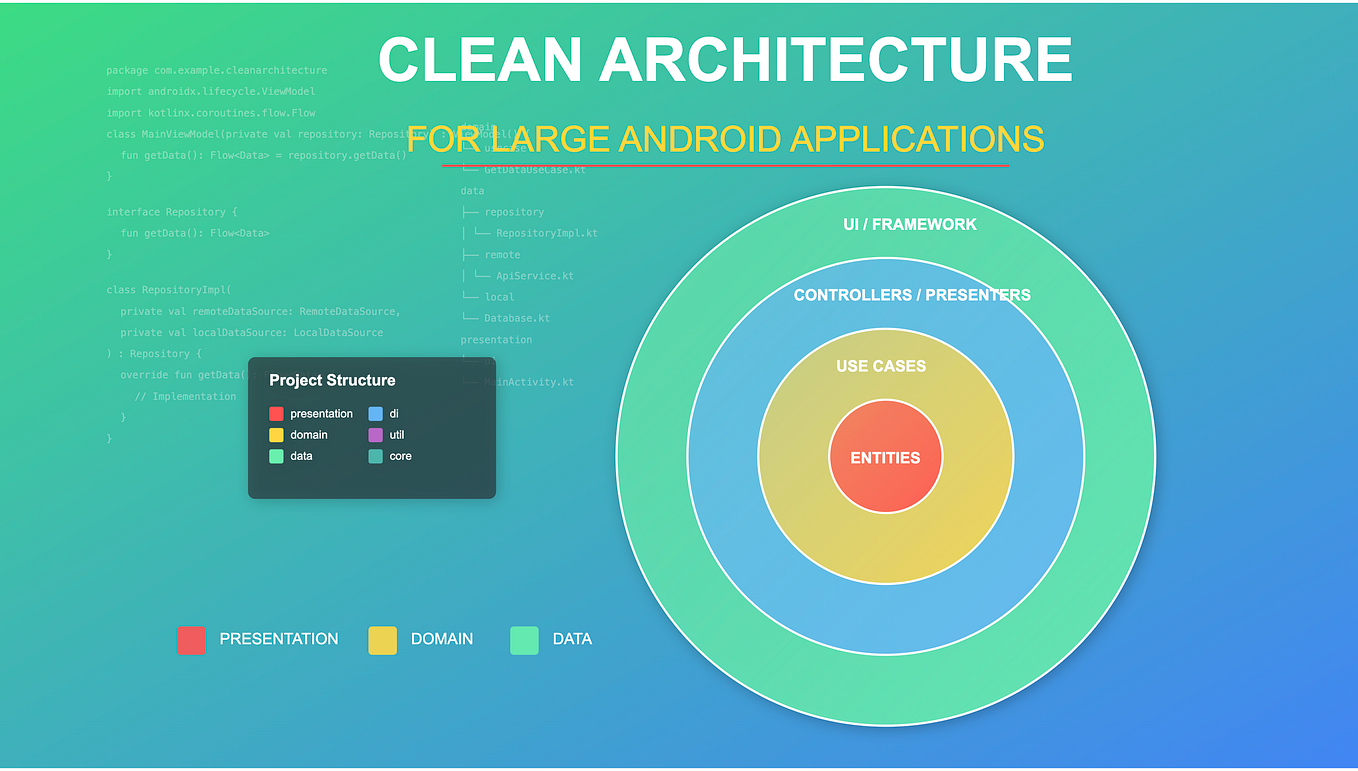
Task: Click the green "data" square in Project Structure
Action: 277,456
